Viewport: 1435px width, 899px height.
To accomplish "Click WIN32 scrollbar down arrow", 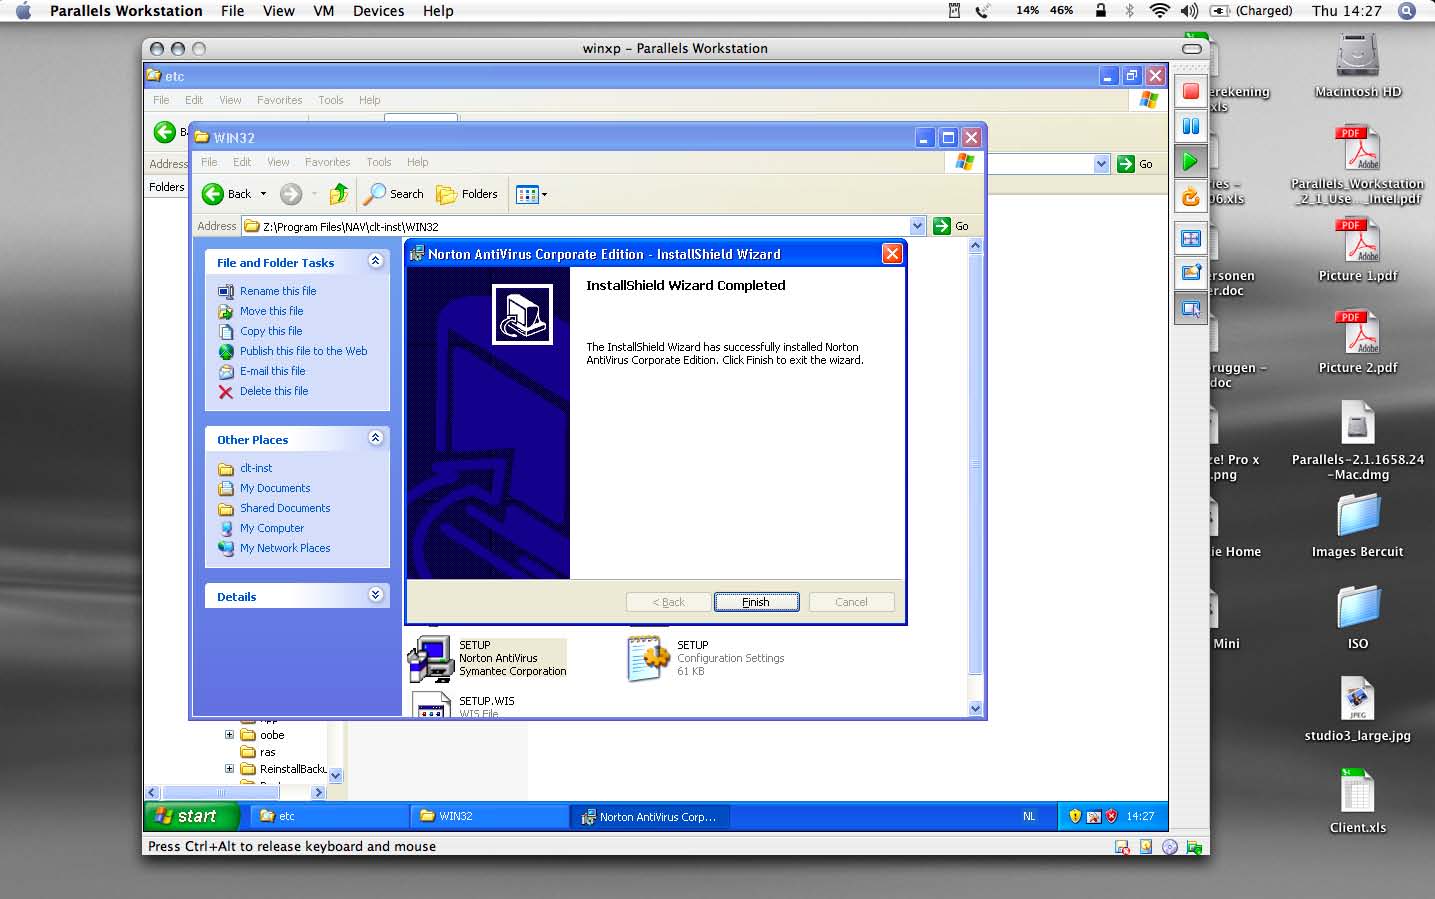I will [x=976, y=708].
